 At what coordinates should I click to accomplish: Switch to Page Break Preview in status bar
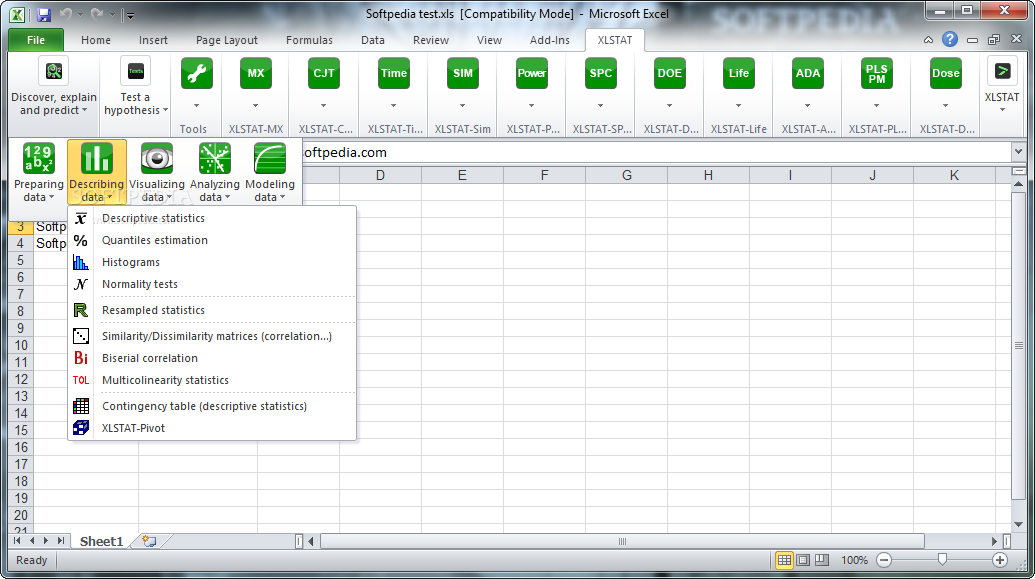[x=822, y=560]
